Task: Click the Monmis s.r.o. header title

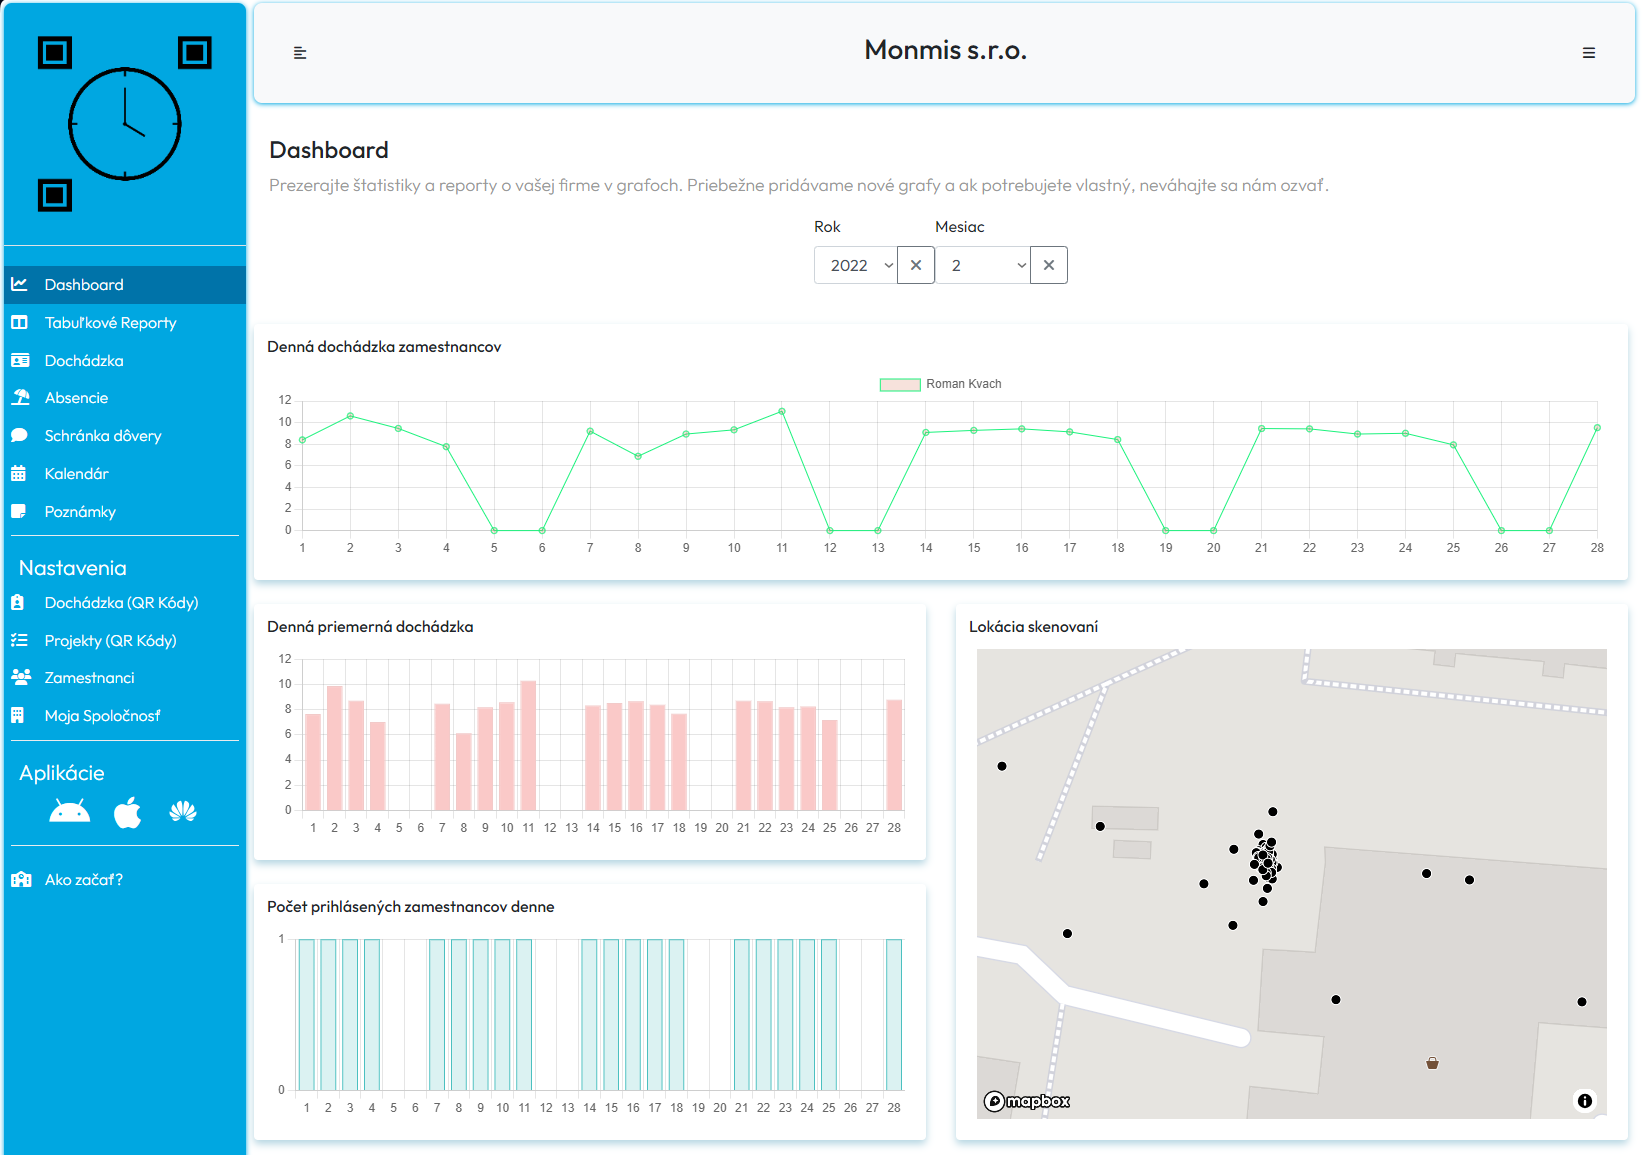Action: pyautogui.click(x=945, y=51)
